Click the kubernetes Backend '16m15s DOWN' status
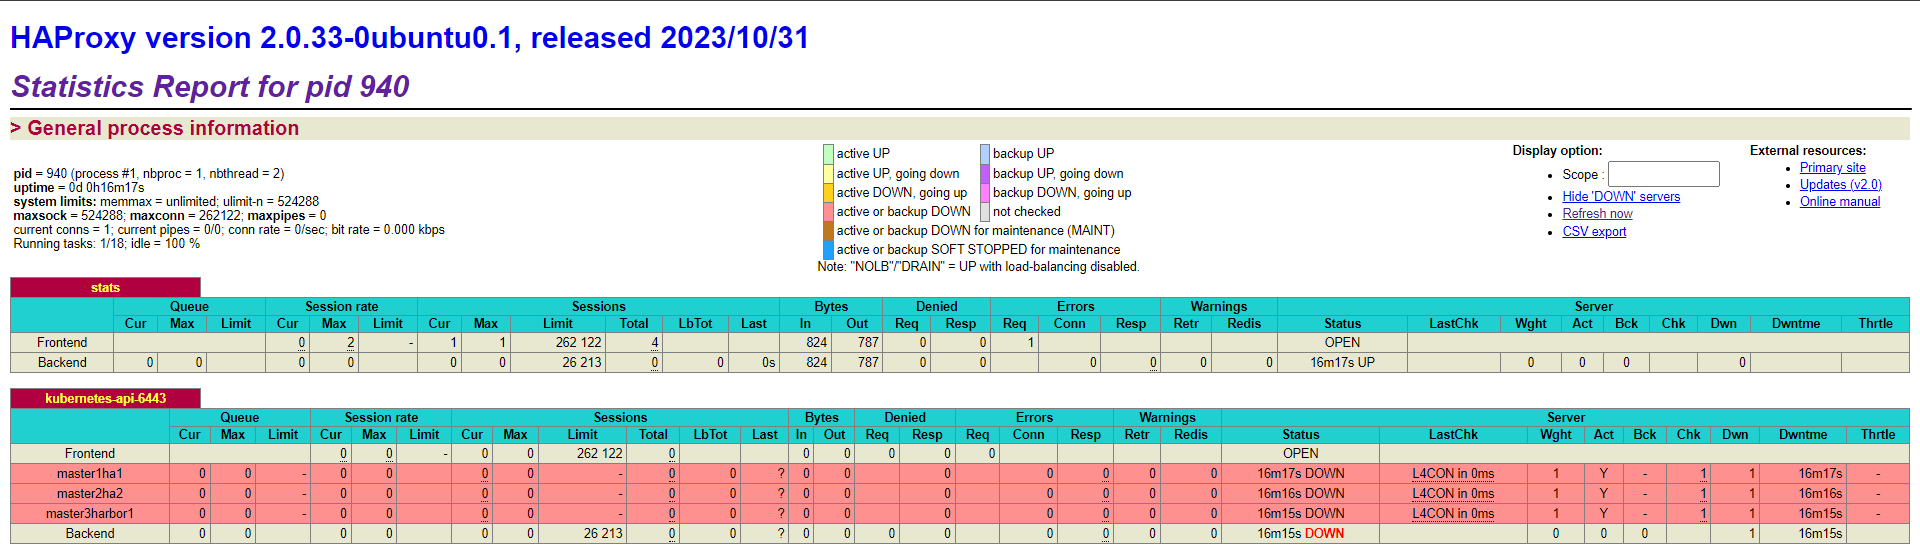 (1301, 534)
